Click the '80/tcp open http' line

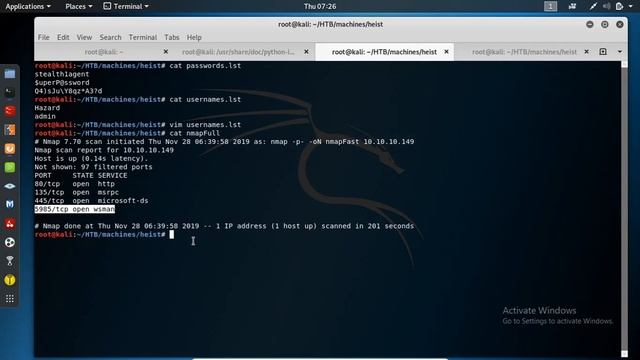(75, 184)
